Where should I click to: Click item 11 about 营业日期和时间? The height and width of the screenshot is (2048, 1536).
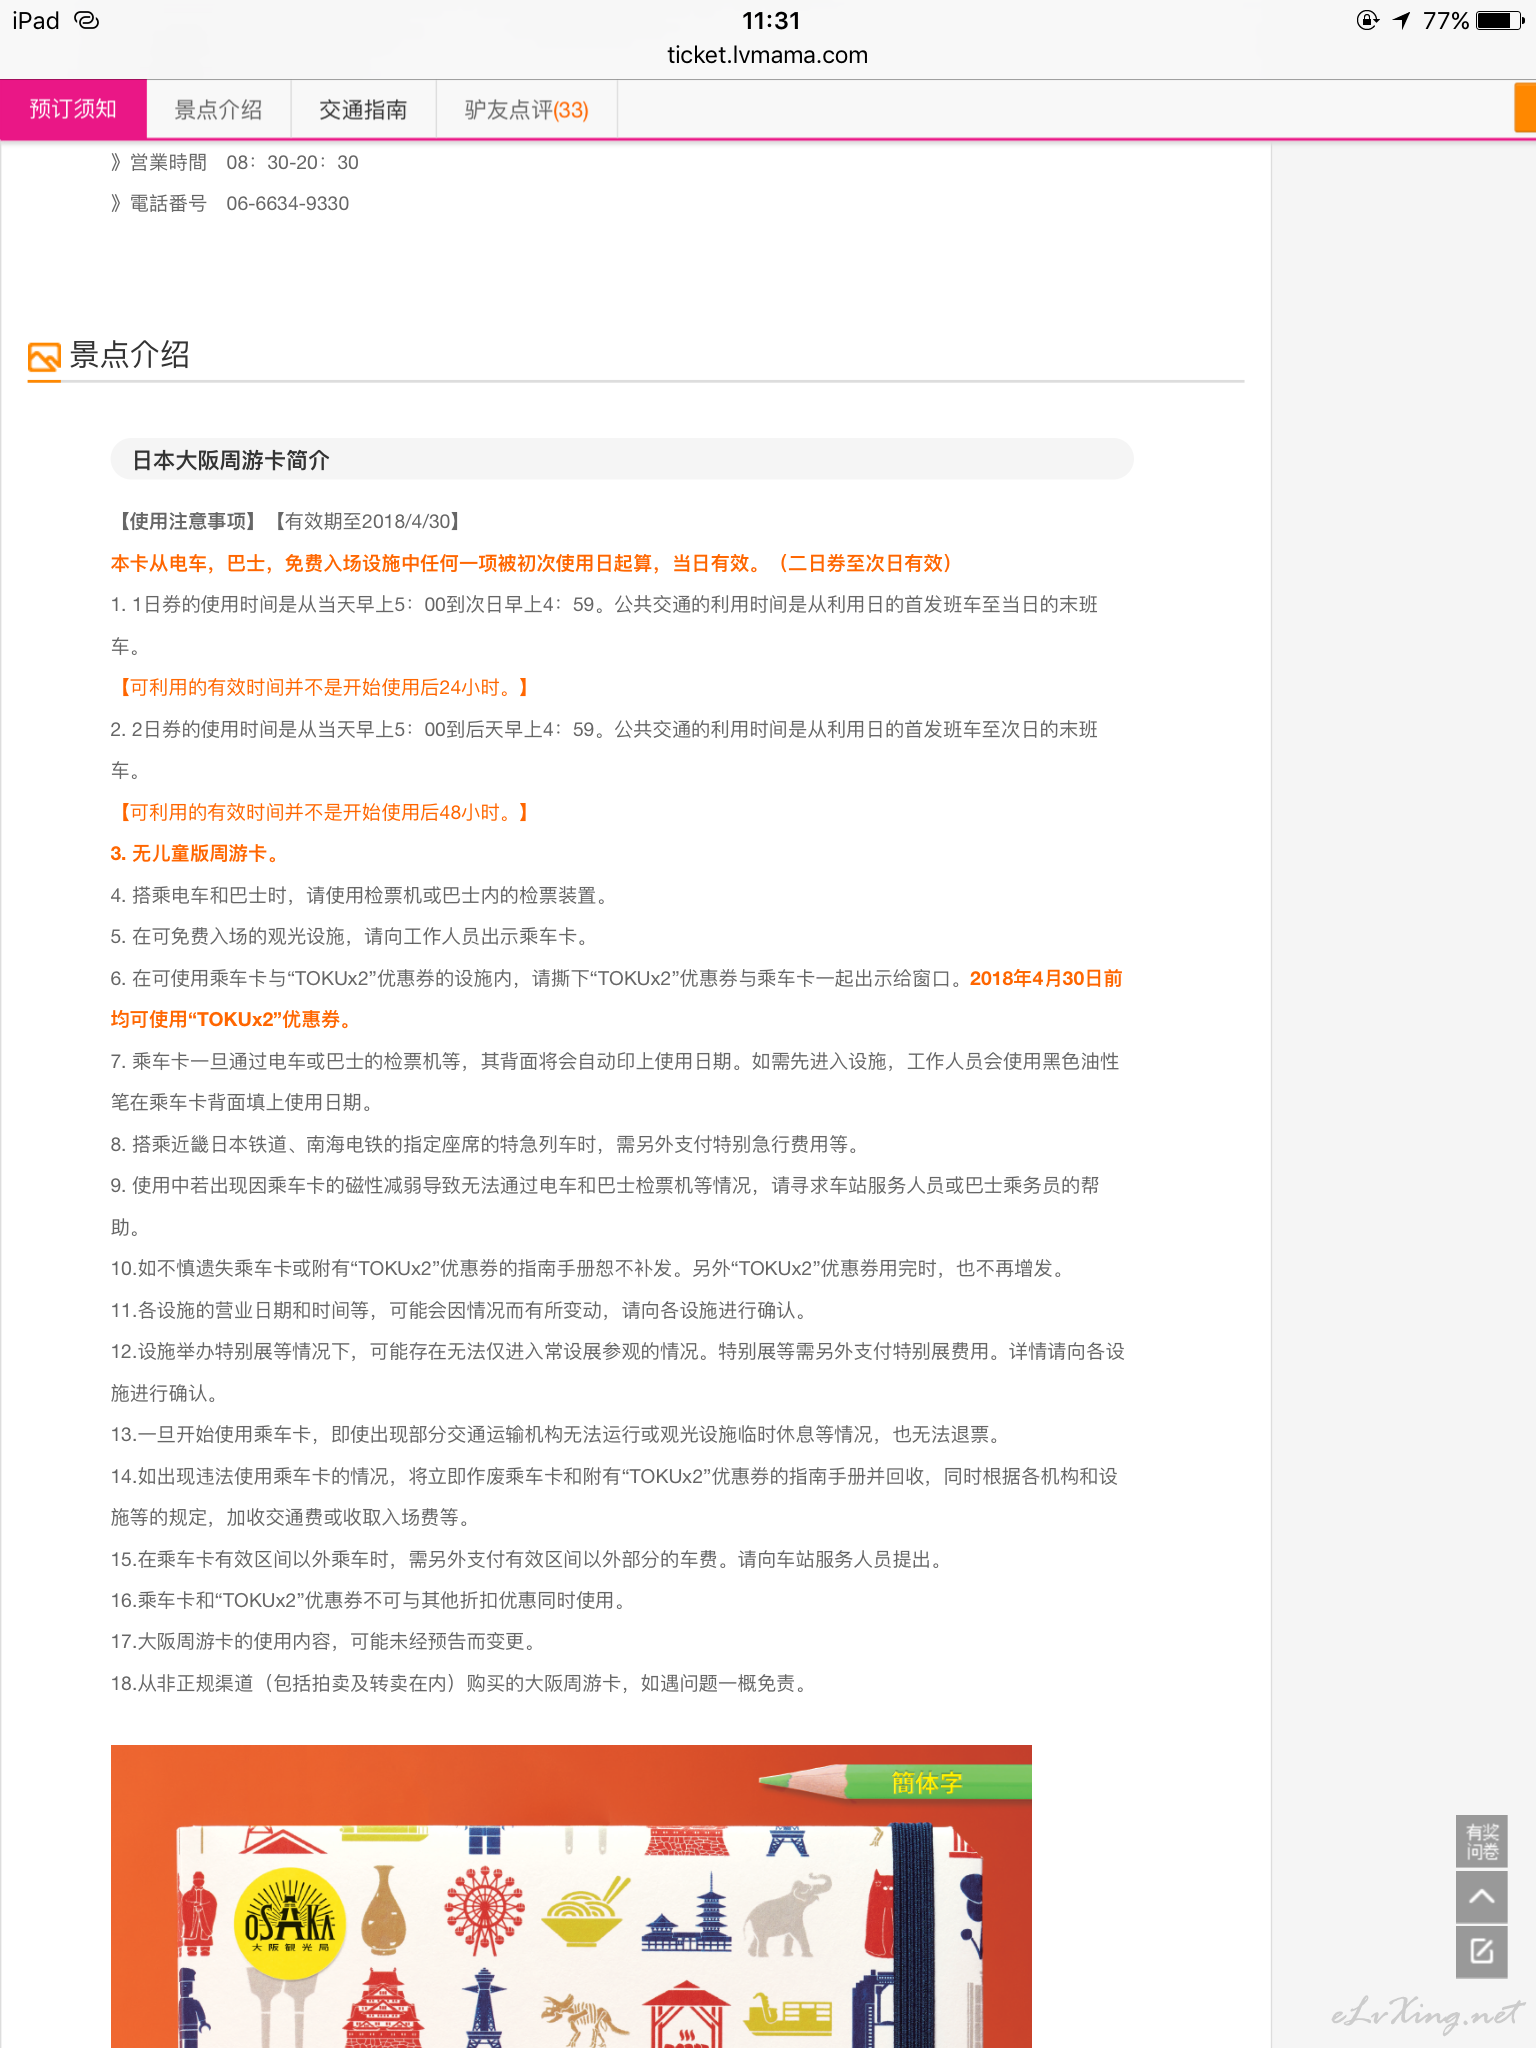click(x=461, y=1310)
